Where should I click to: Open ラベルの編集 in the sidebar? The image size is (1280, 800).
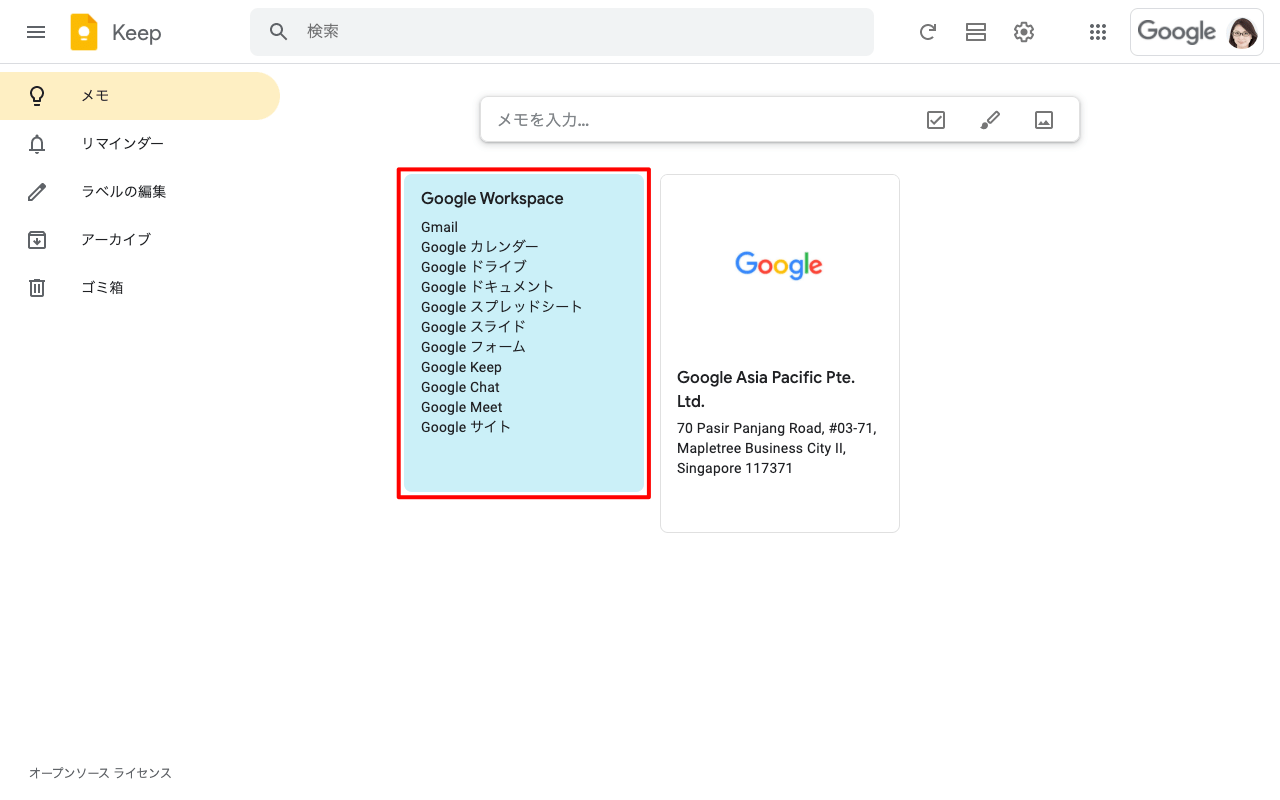(140, 192)
